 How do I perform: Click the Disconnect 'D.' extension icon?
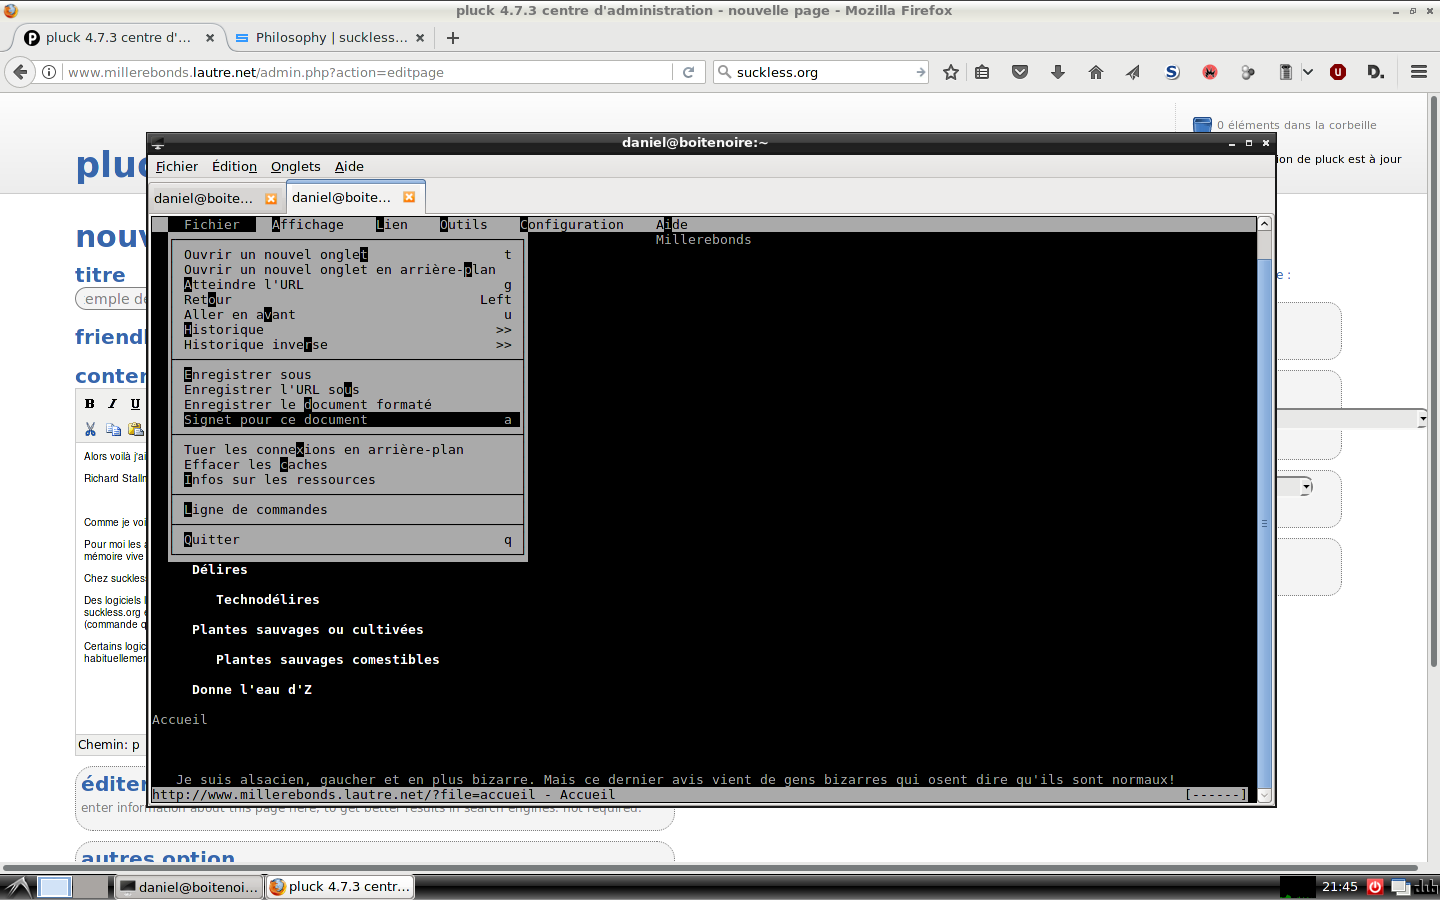coord(1376,72)
